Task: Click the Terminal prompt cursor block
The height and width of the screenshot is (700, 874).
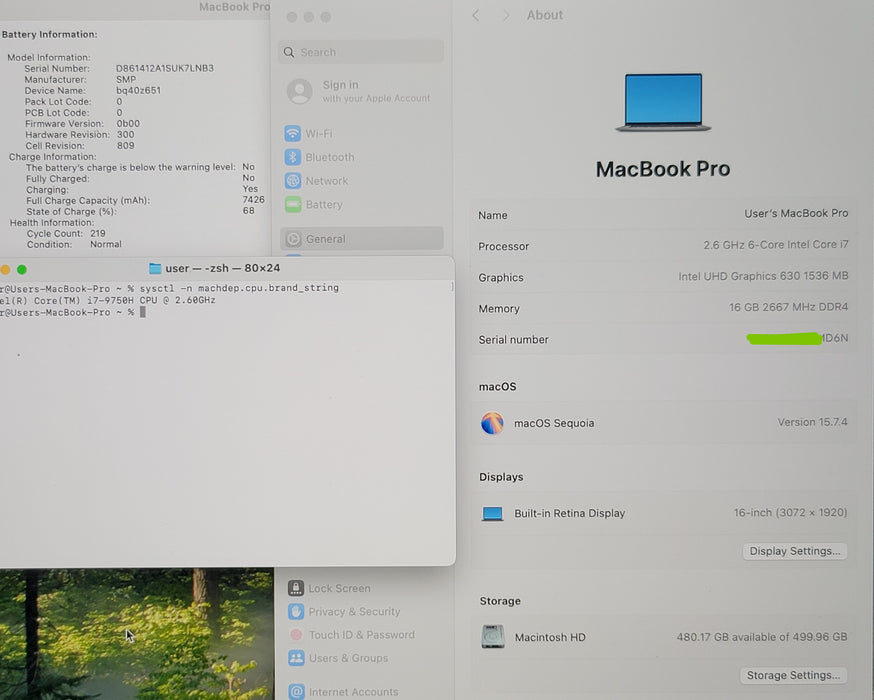Action: click(x=143, y=313)
